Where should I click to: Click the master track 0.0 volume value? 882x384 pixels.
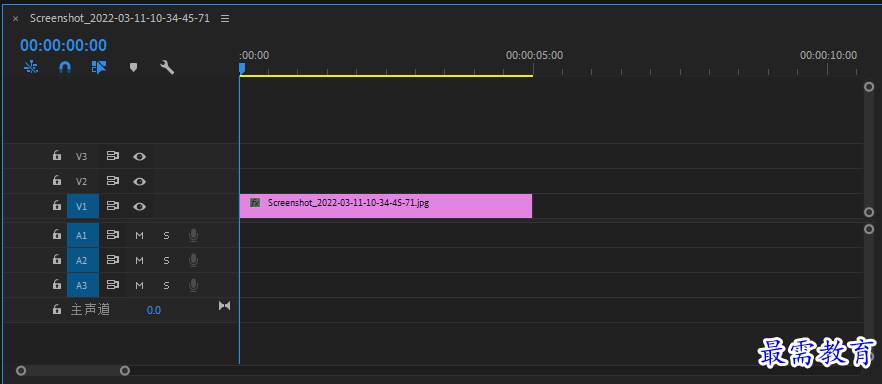(154, 310)
